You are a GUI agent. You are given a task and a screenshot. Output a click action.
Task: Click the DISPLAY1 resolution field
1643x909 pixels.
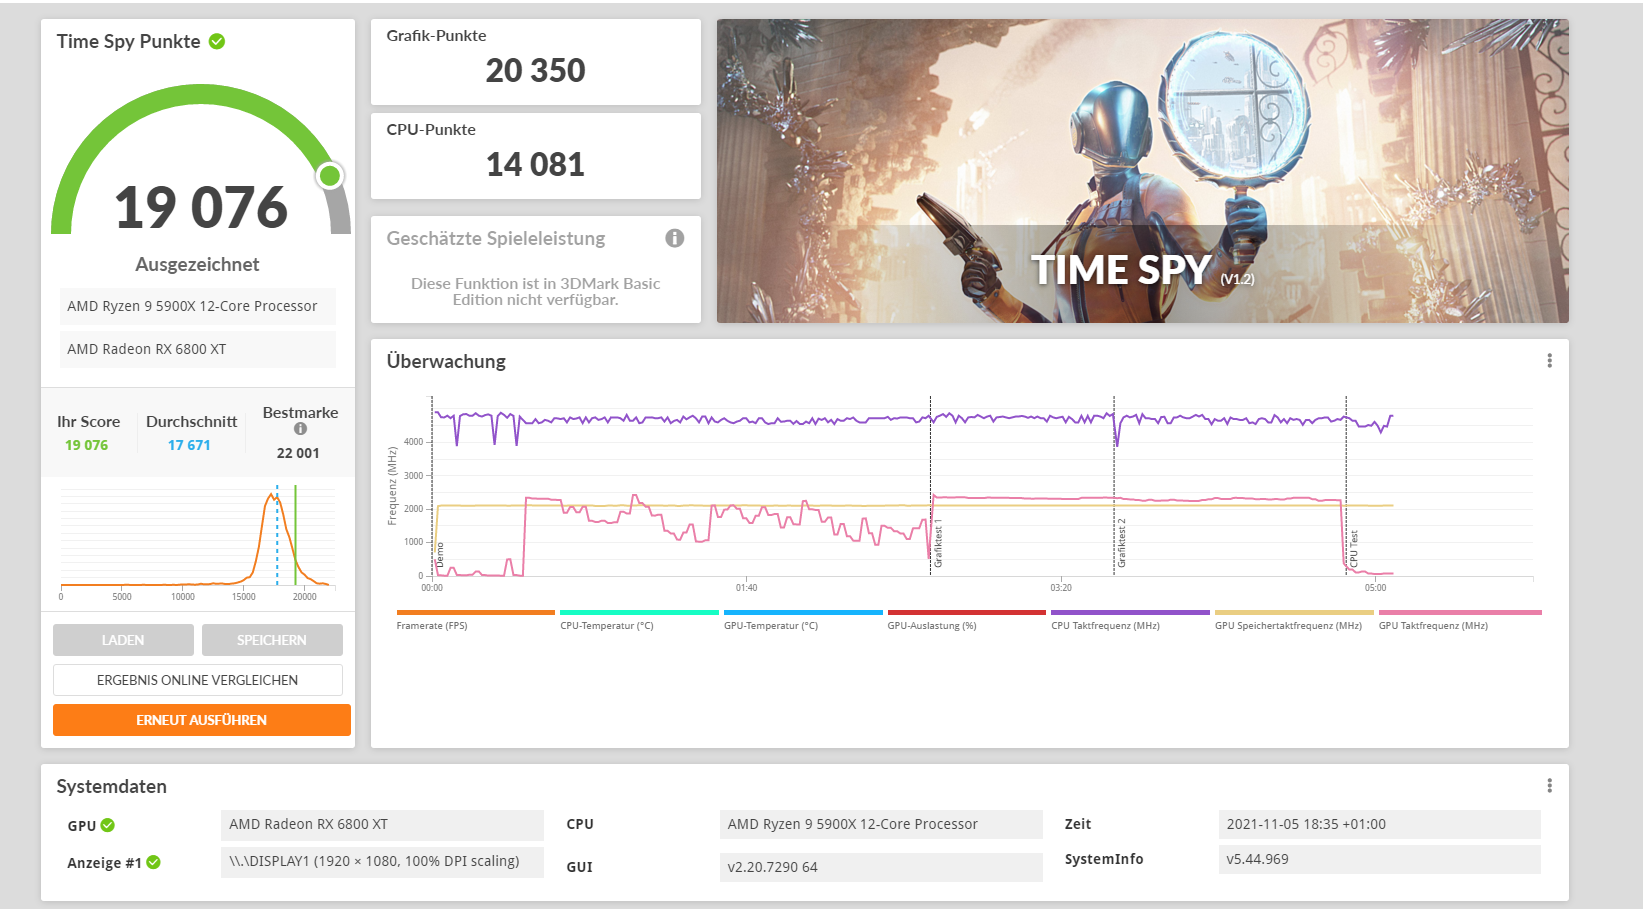[x=382, y=862]
